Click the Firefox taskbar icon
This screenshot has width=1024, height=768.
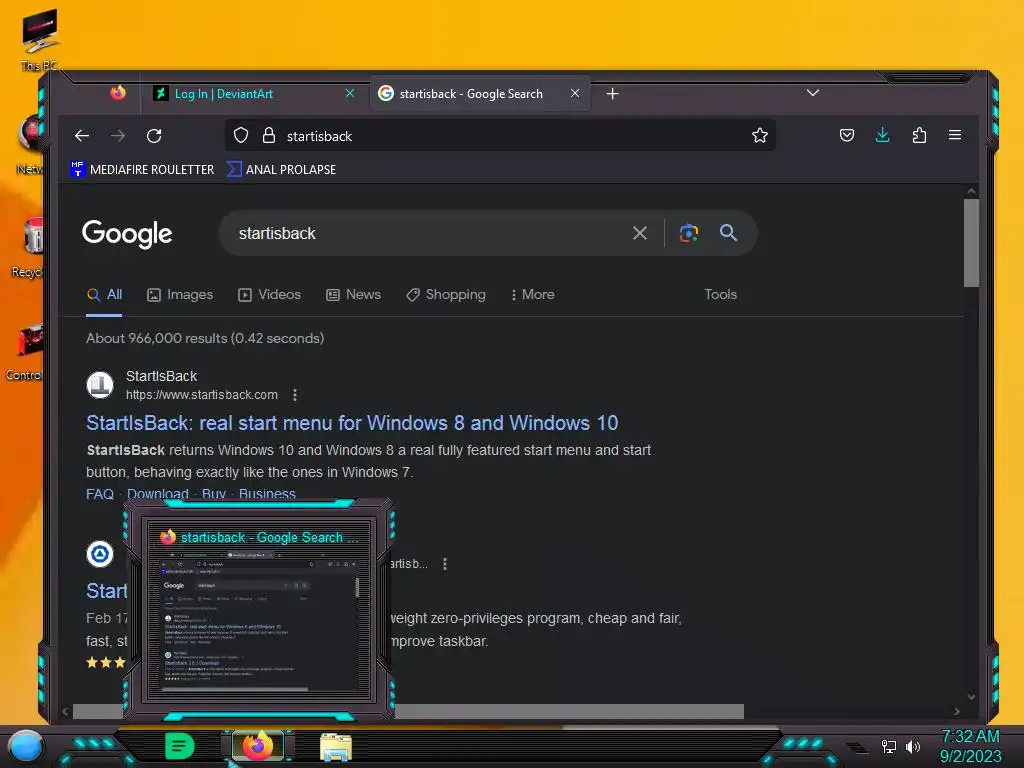[x=258, y=746]
